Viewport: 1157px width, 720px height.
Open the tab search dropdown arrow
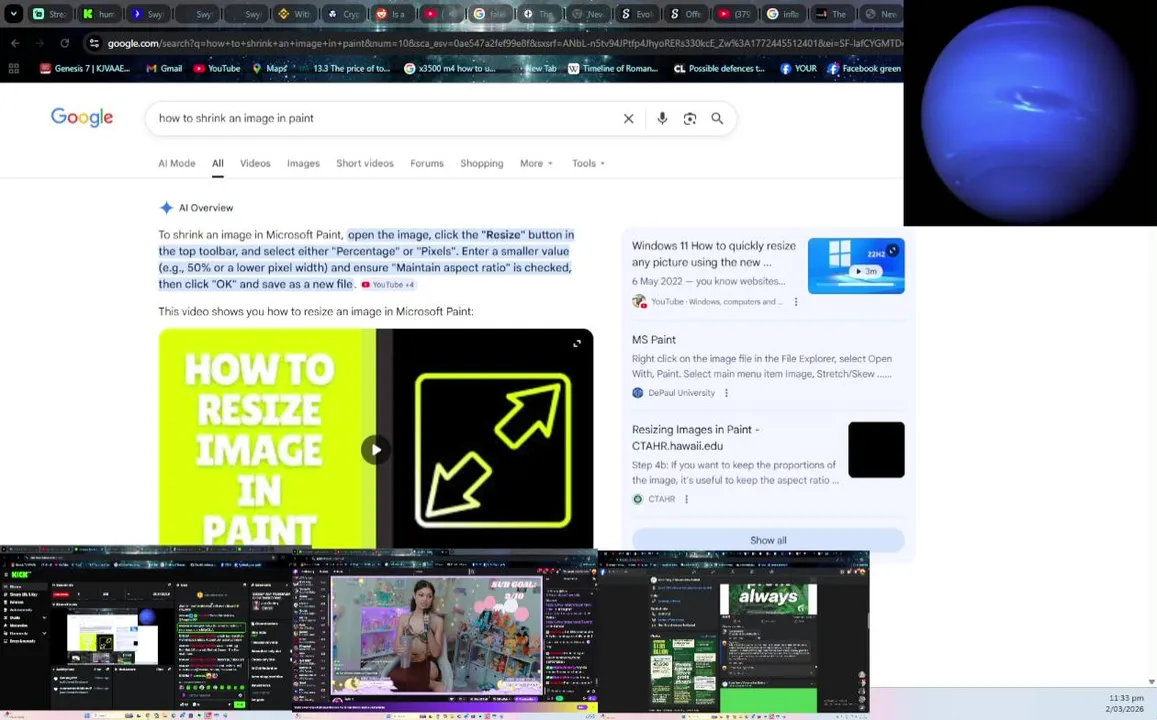click(x=13, y=13)
